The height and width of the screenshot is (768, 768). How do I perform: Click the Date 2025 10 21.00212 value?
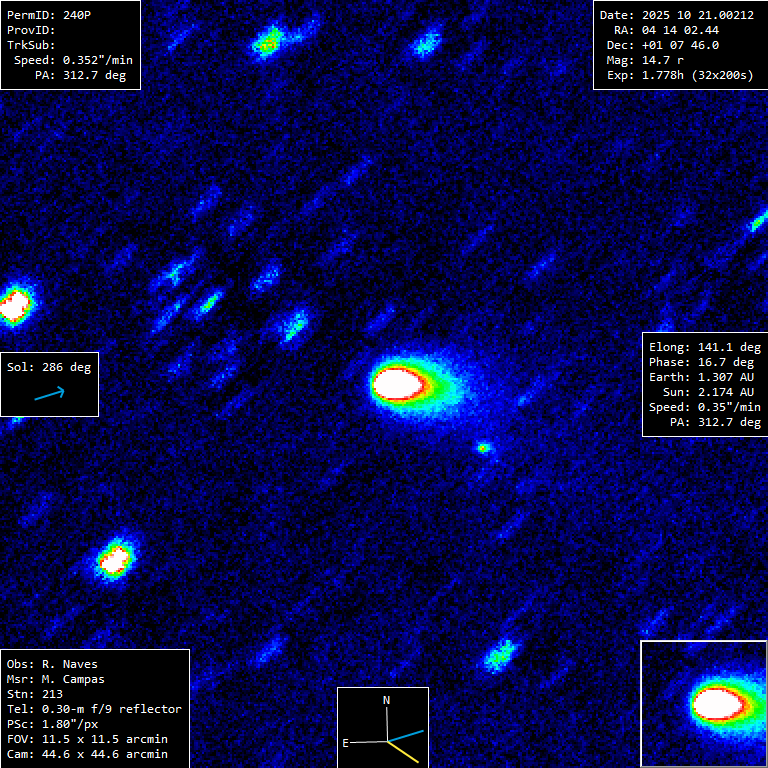(677, 15)
